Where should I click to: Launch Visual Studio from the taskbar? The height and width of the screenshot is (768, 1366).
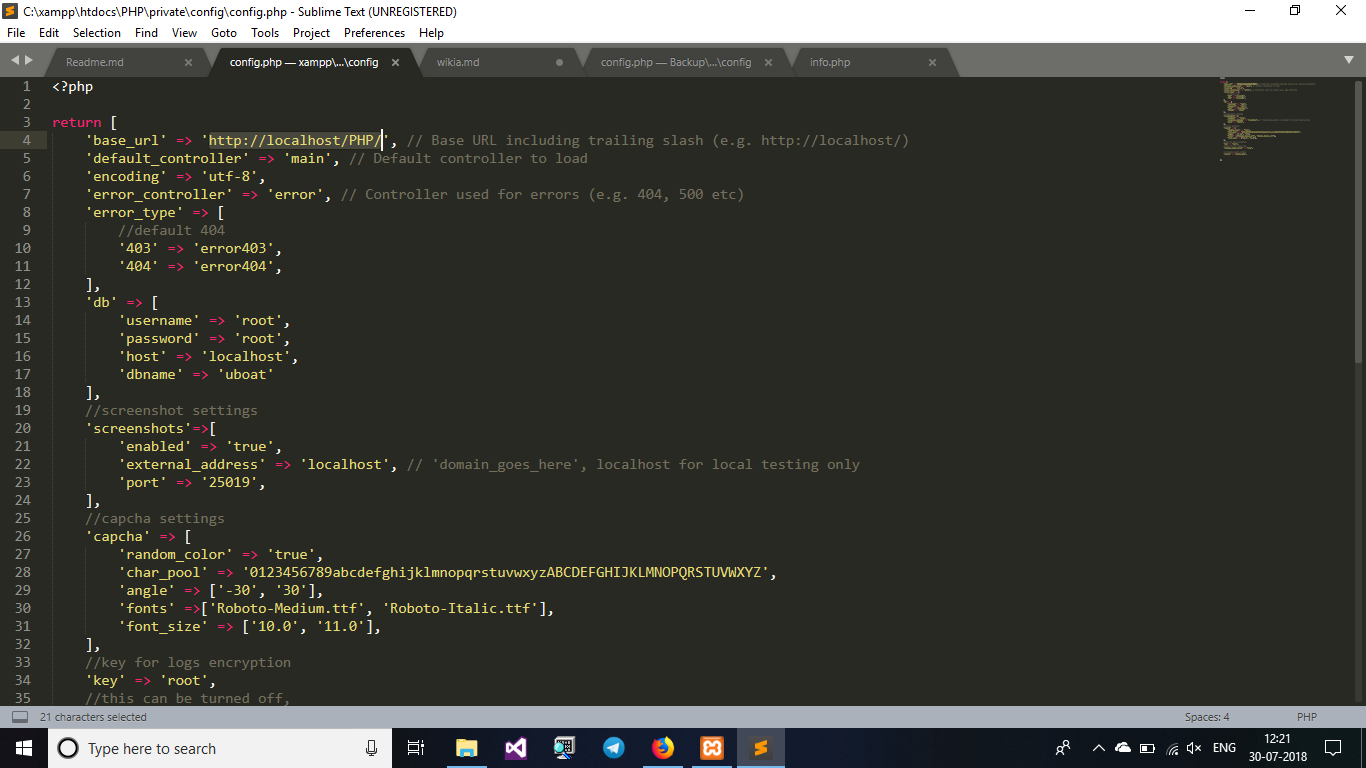(515, 748)
